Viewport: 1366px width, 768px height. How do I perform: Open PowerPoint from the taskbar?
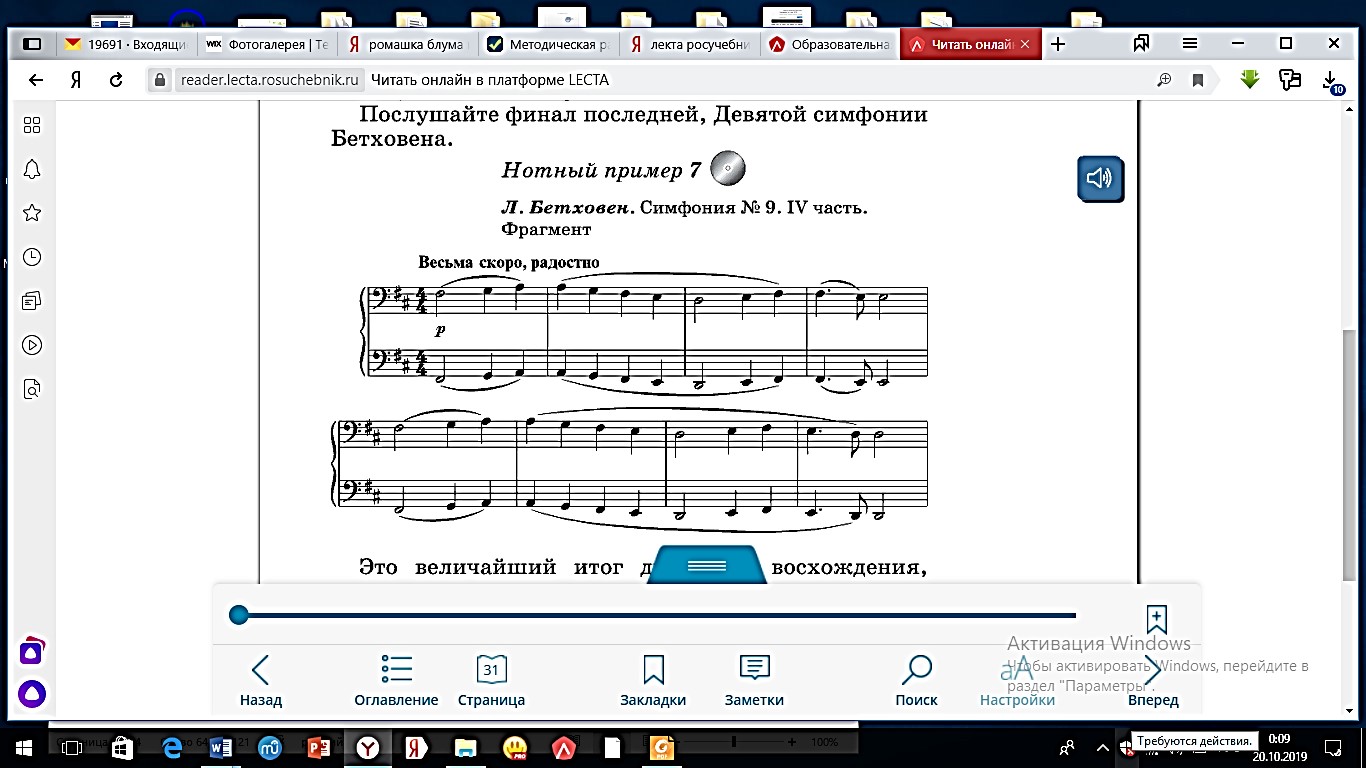coord(318,747)
